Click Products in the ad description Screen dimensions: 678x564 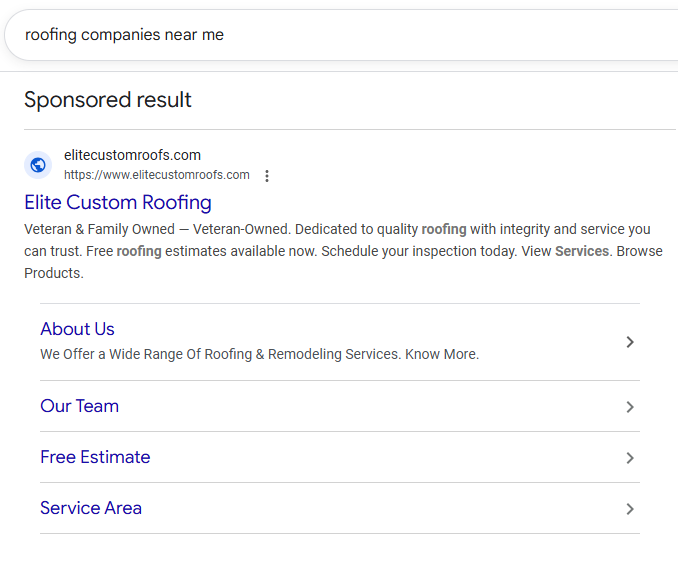pyautogui.click(x=53, y=273)
